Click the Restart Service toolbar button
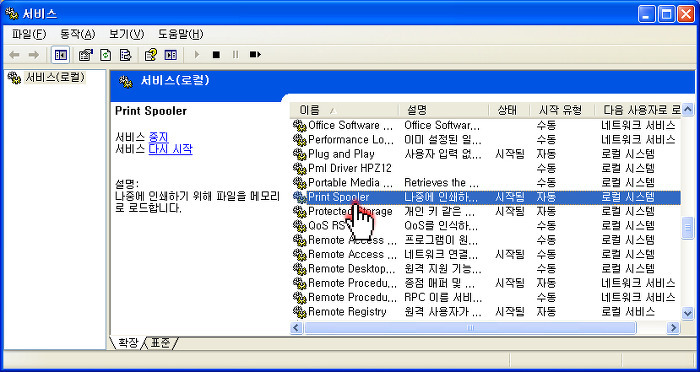This screenshot has height=372, width=700. [x=255, y=55]
